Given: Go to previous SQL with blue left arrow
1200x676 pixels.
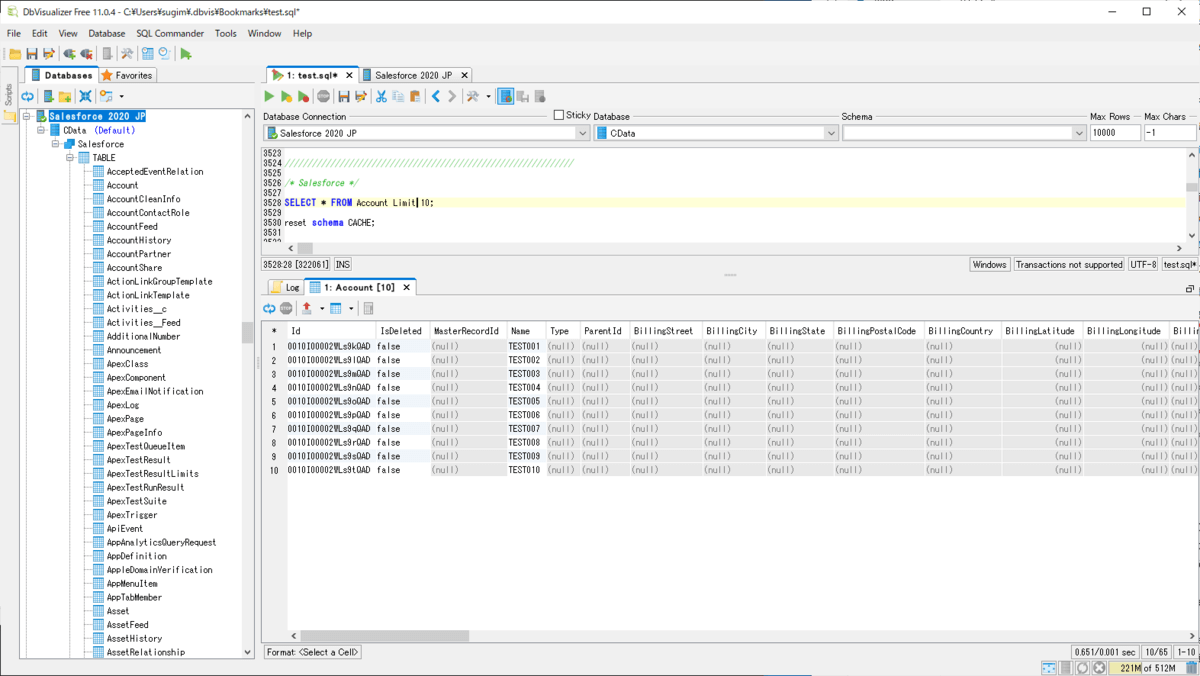Looking at the screenshot, I should tap(436, 97).
